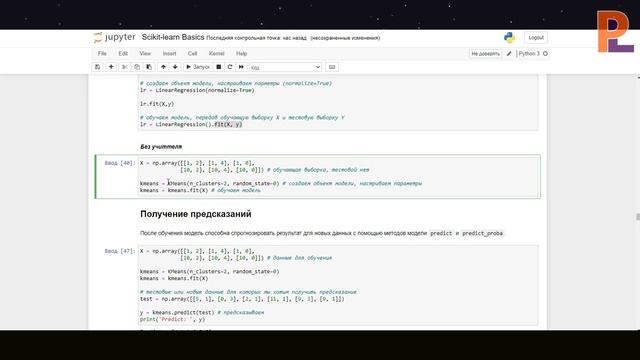Run the cell with the Запуск button
The height and width of the screenshot is (360, 640).
[x=198, y=67]
